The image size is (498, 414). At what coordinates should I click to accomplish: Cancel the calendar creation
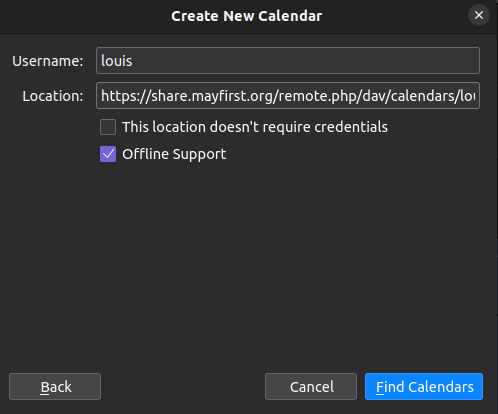point(311,387)
